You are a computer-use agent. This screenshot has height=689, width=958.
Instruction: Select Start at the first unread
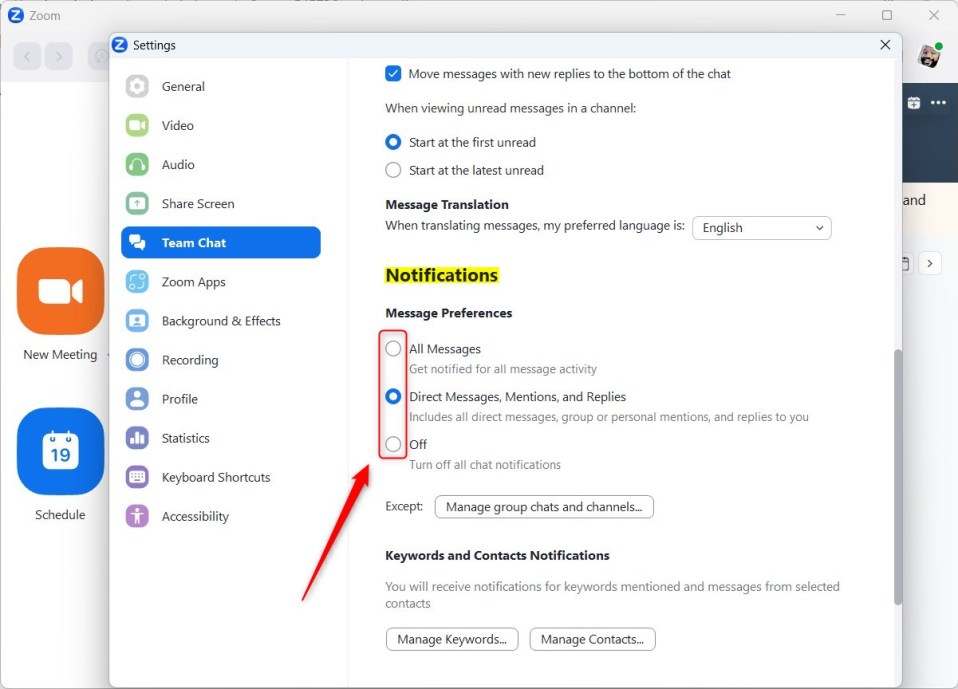click(393, 142)
